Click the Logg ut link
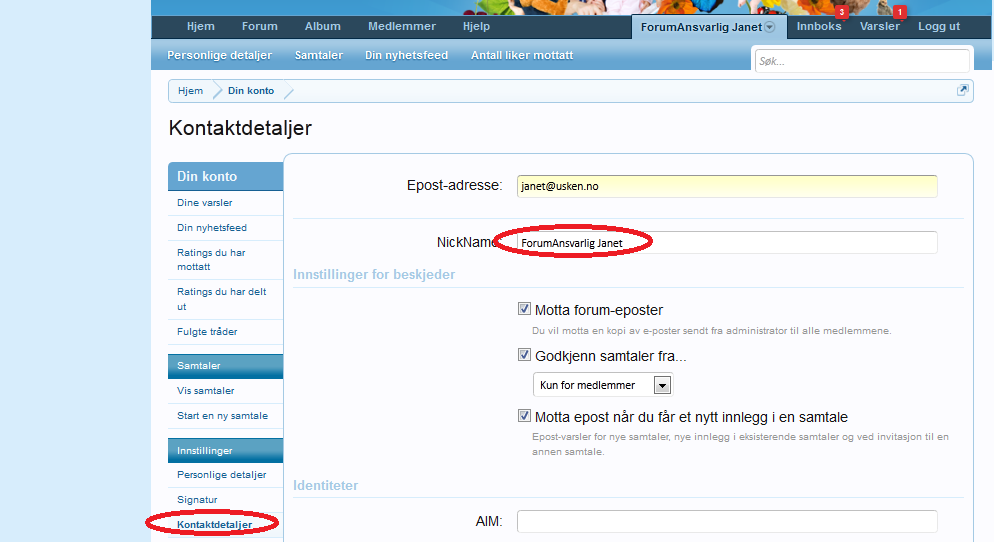 (939, 26)
